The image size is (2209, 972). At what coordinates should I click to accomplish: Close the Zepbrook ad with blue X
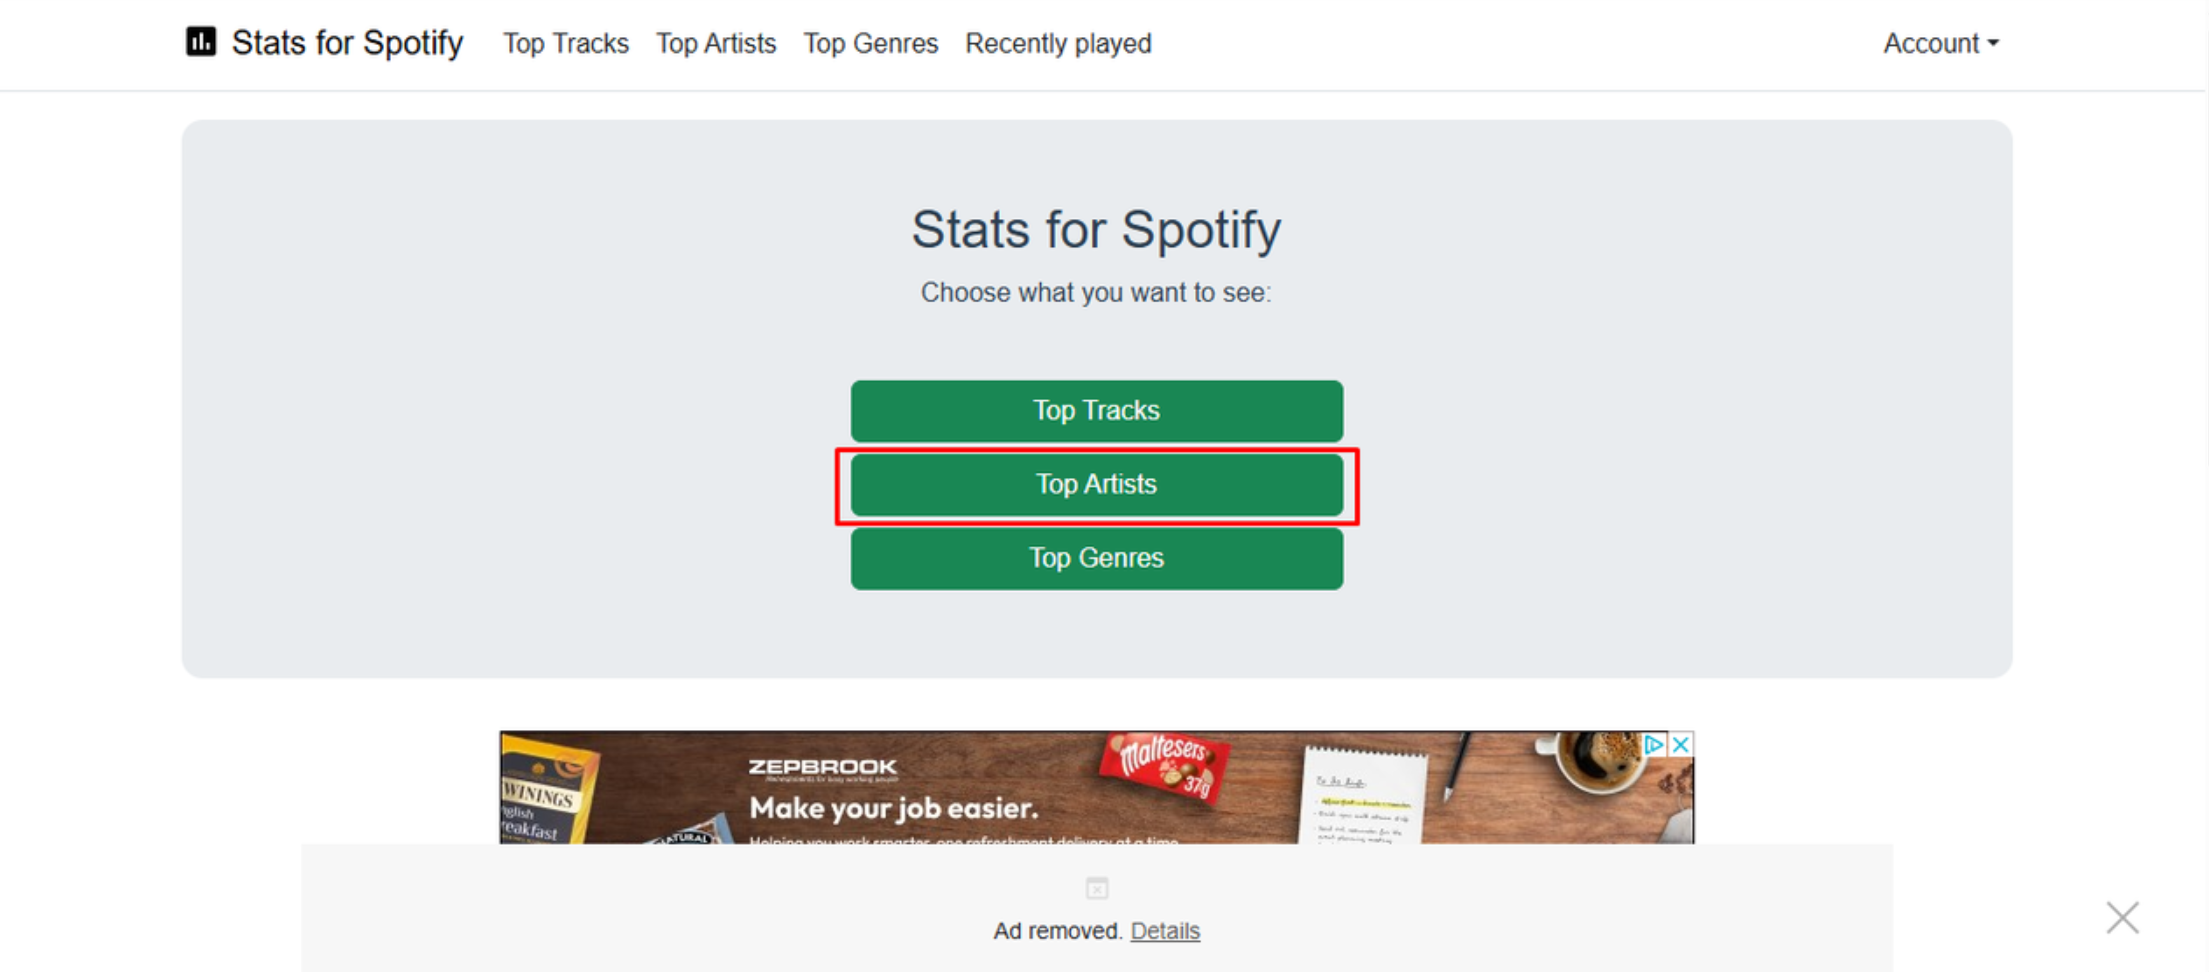1682,744
